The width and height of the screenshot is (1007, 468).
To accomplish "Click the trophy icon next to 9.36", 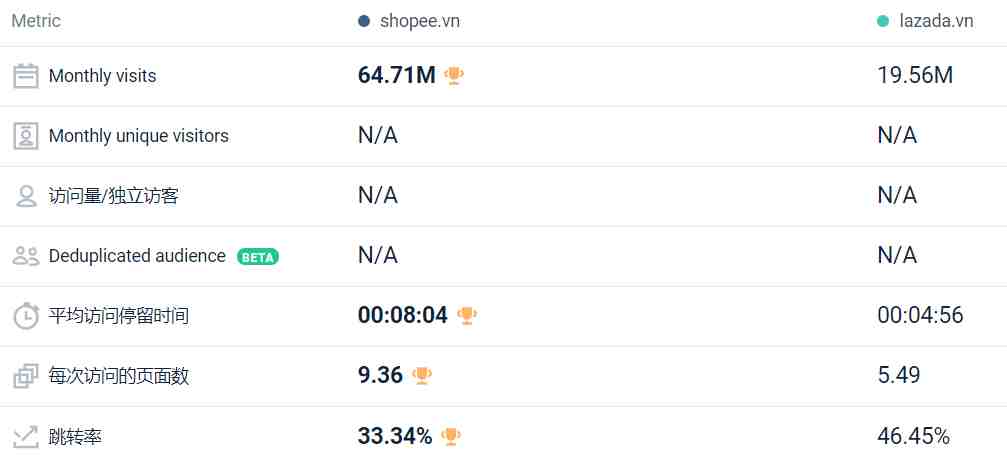I will pyautogui.click(x=422, y=376).
